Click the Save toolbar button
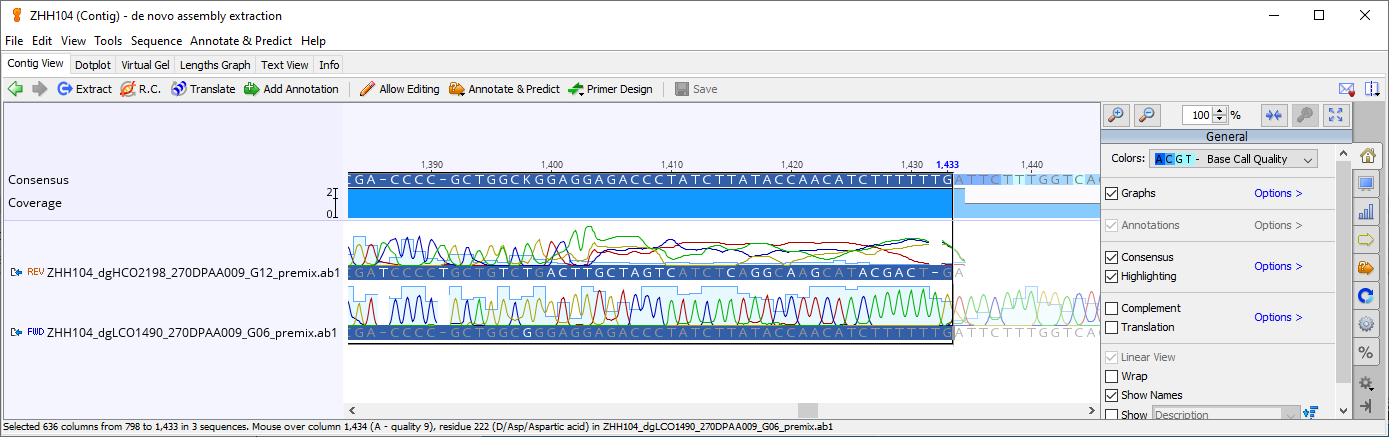Viewport: 1389px width, 437px height. click(696, 89)
